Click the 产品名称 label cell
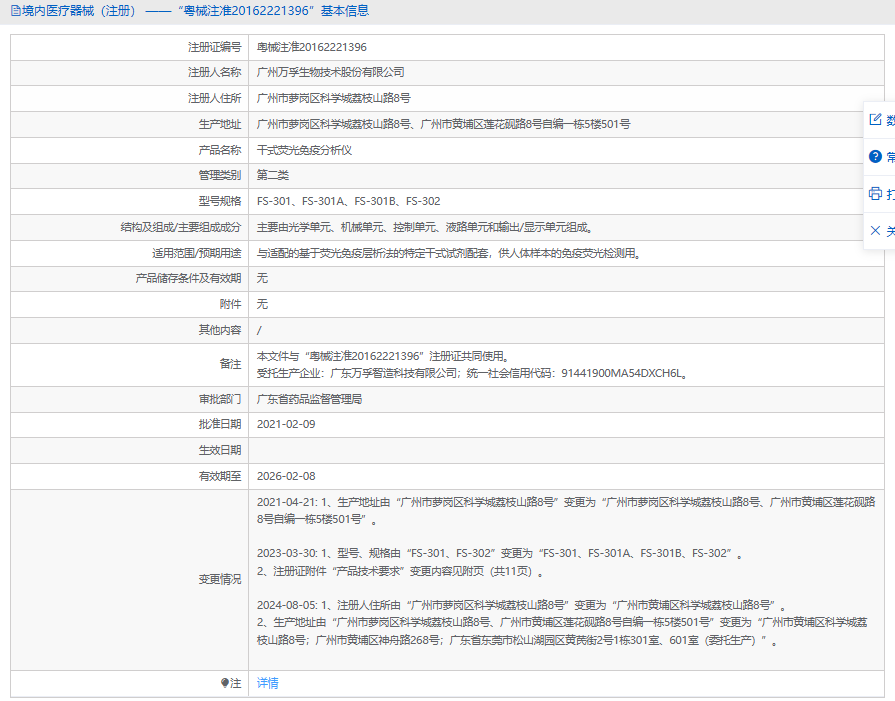The height and width of the screenshot is (701, 895). point(130,150)
